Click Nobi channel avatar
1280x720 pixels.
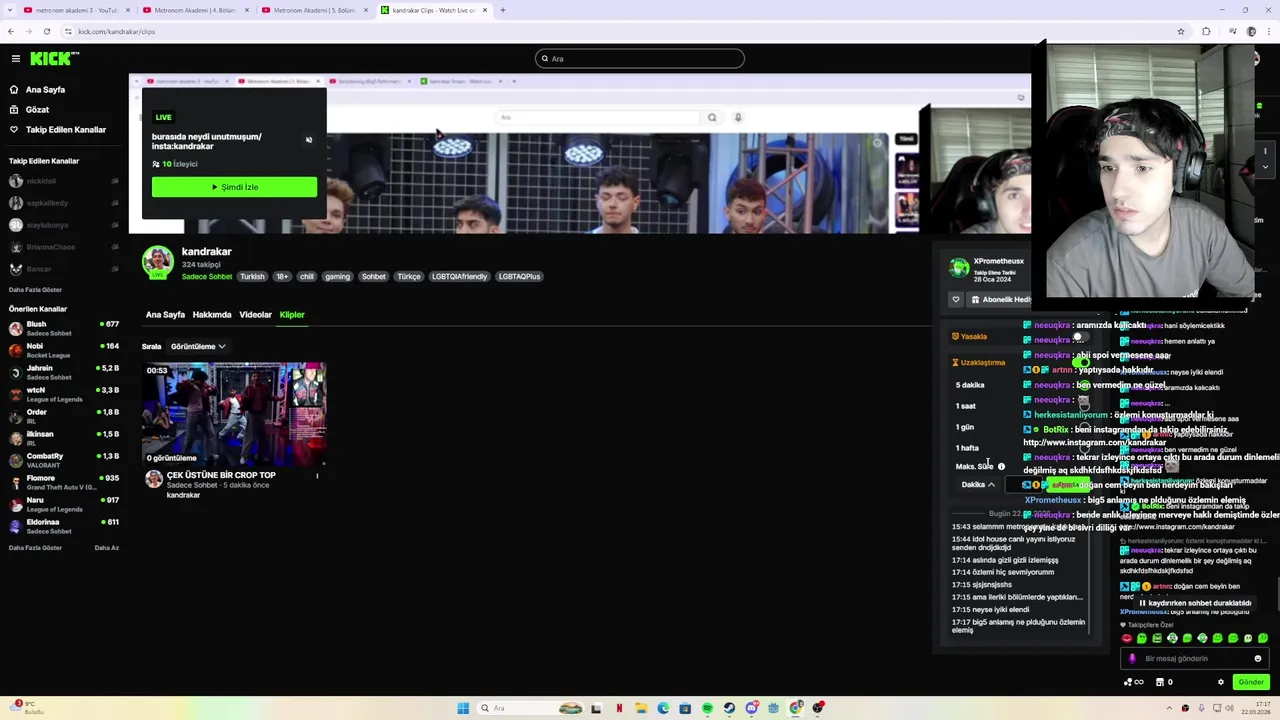(x=15, y=350)
